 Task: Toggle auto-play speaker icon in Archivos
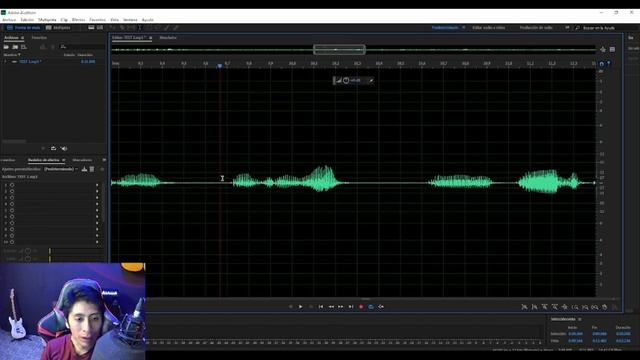[64, 149]
